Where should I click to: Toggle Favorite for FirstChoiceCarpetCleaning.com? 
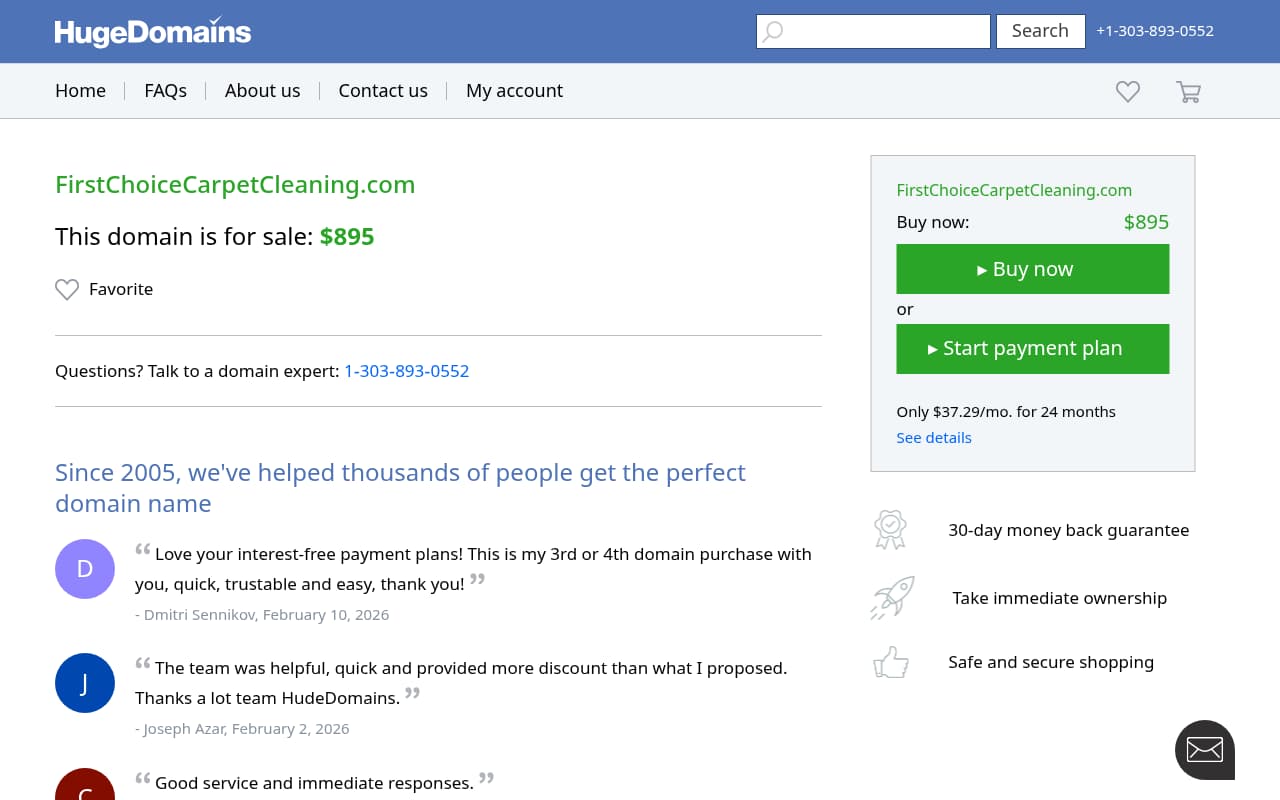[103, 289]
